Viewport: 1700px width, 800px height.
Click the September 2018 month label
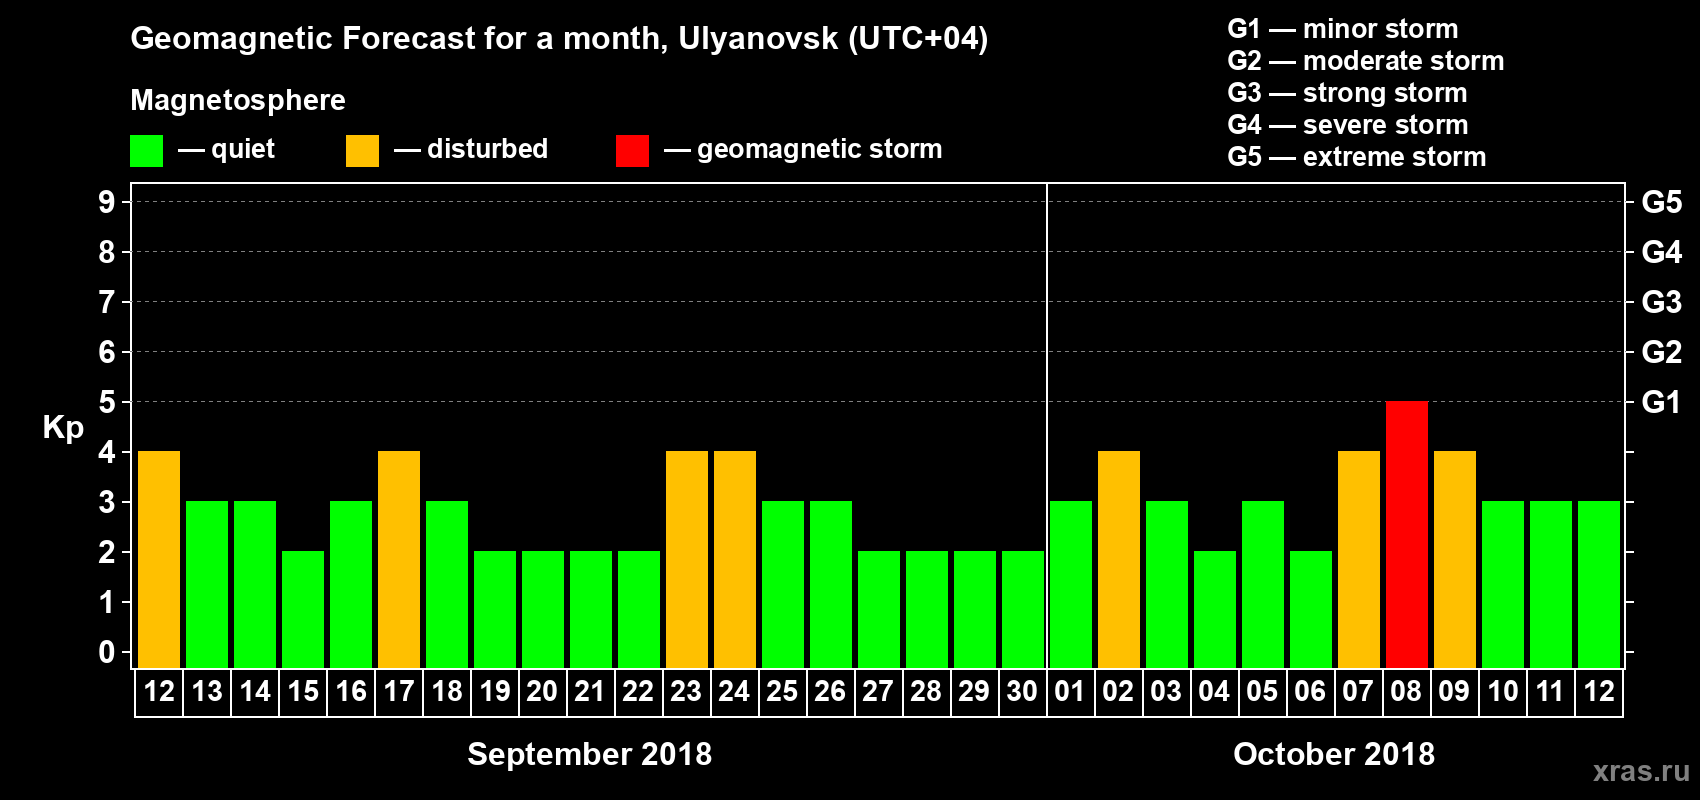coord(590,754)
